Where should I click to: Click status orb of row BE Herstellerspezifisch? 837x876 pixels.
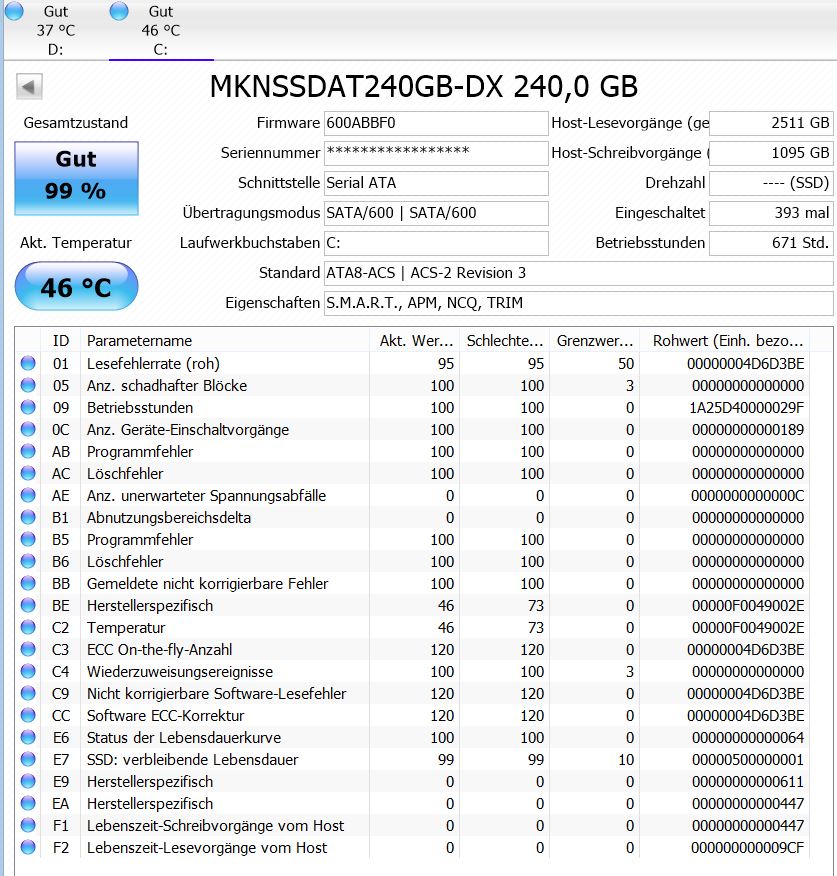(28, 605)
